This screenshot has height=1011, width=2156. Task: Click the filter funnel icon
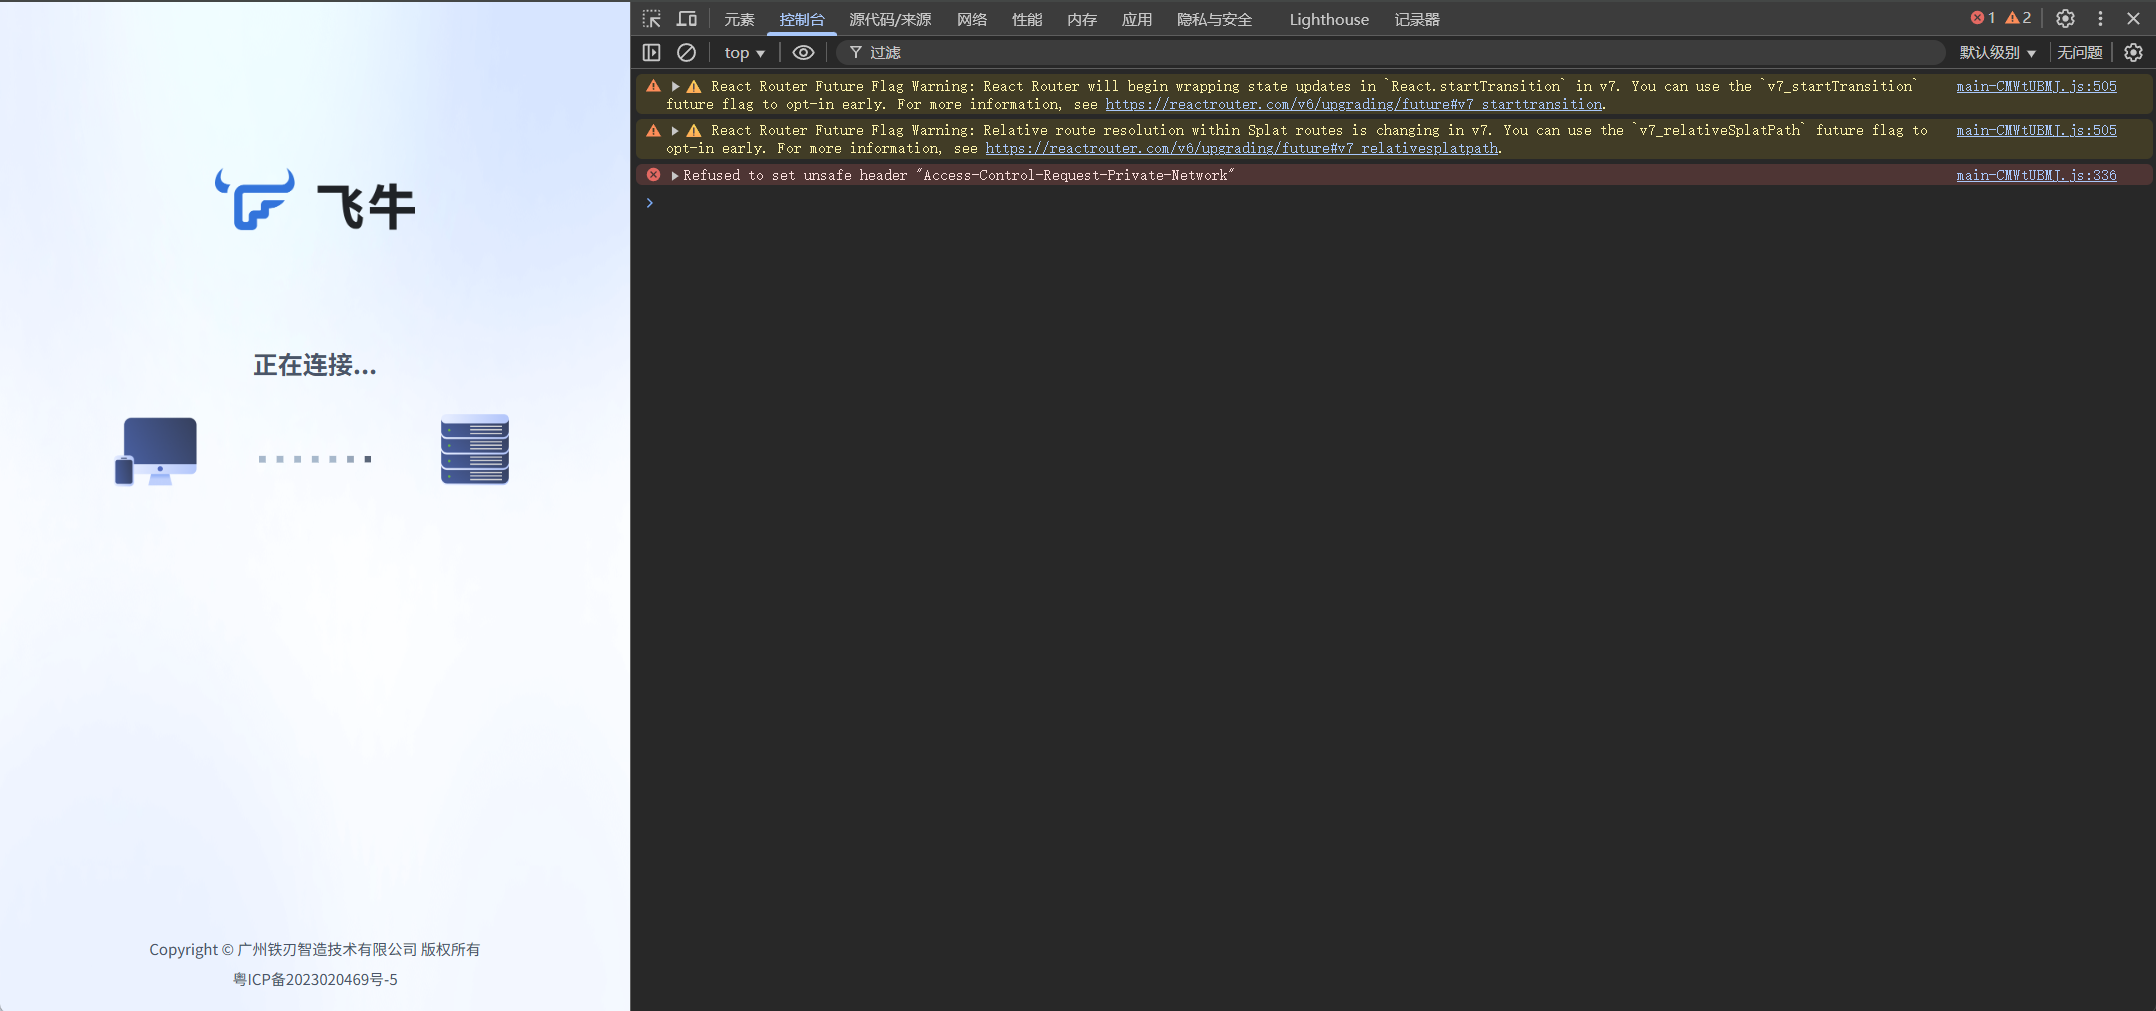click(x=856, y=52)
